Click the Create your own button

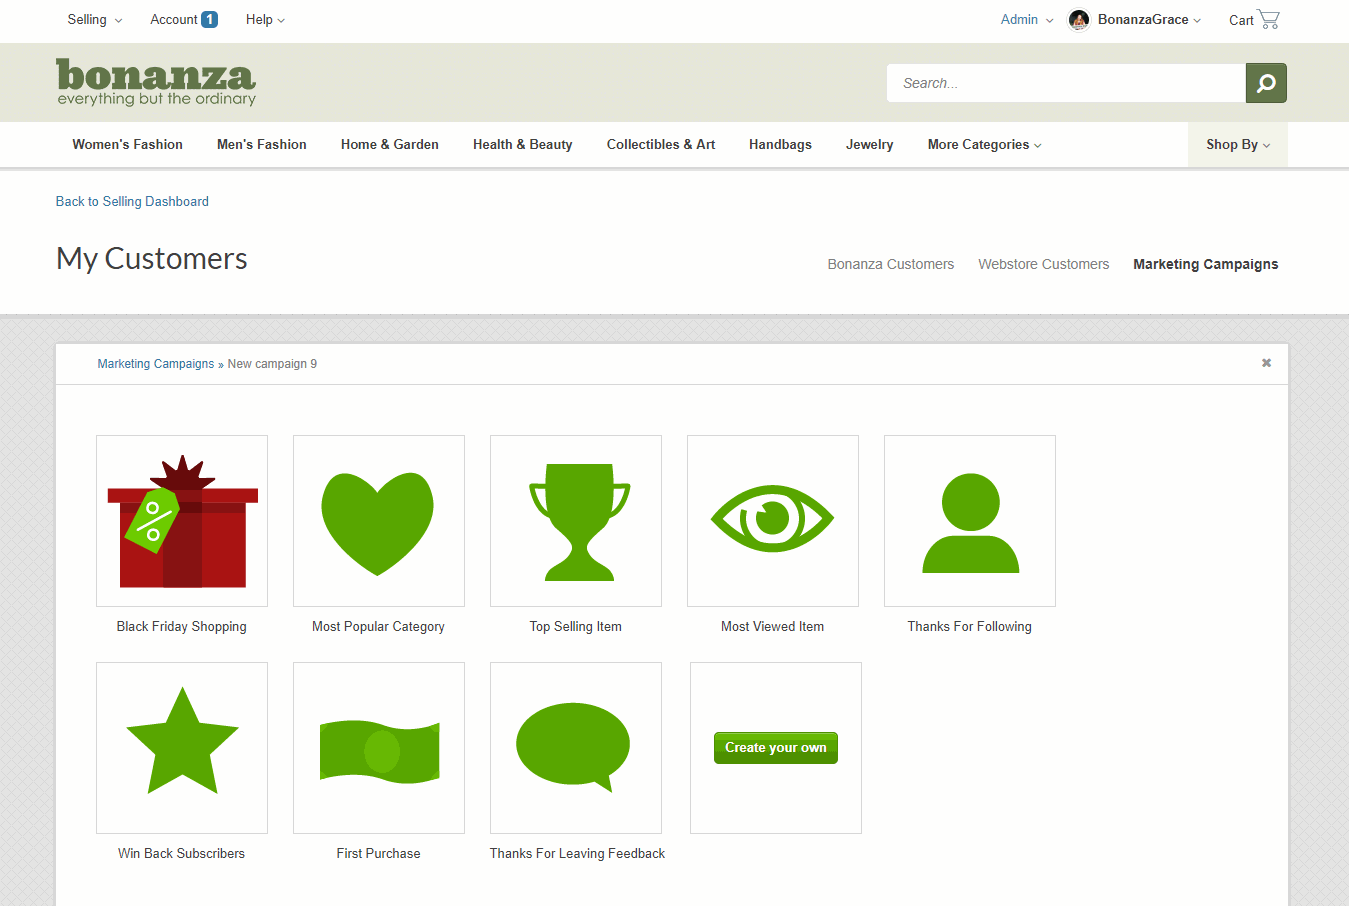pyautogui.click(x=776, y=748)
